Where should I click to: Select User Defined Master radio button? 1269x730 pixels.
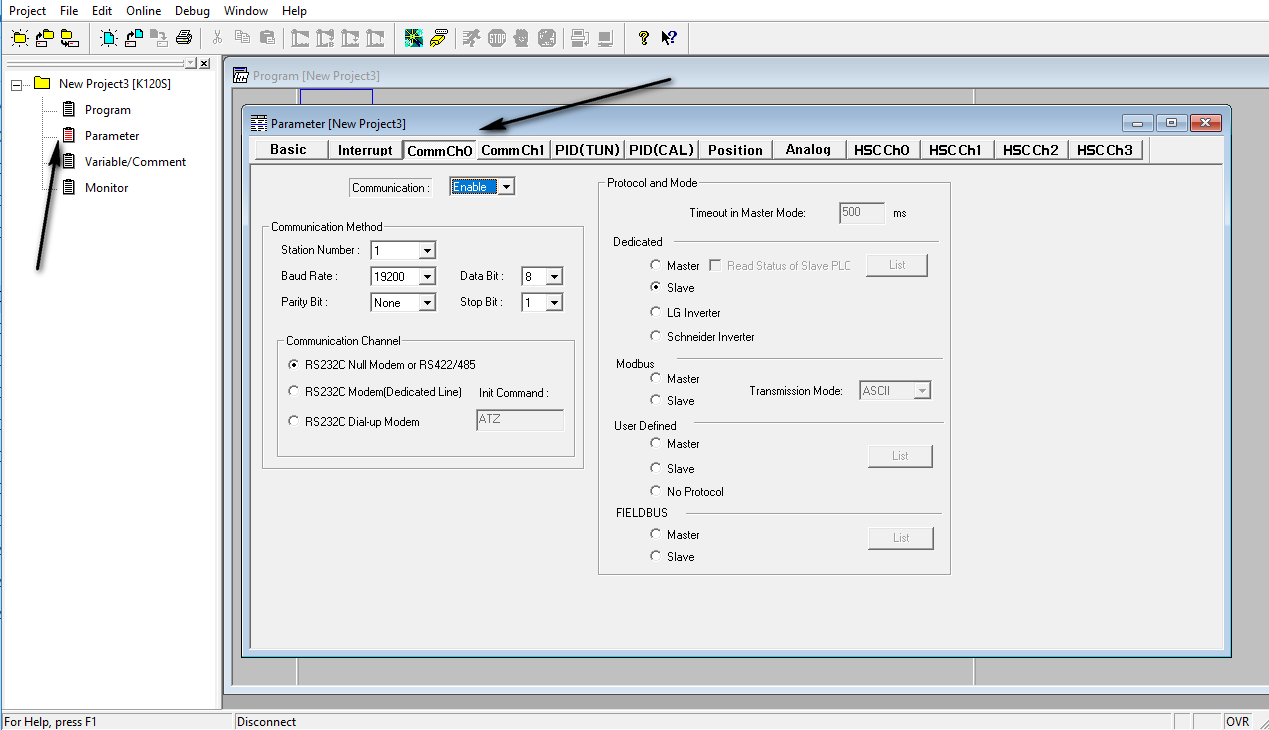click(x=656, y=444)
